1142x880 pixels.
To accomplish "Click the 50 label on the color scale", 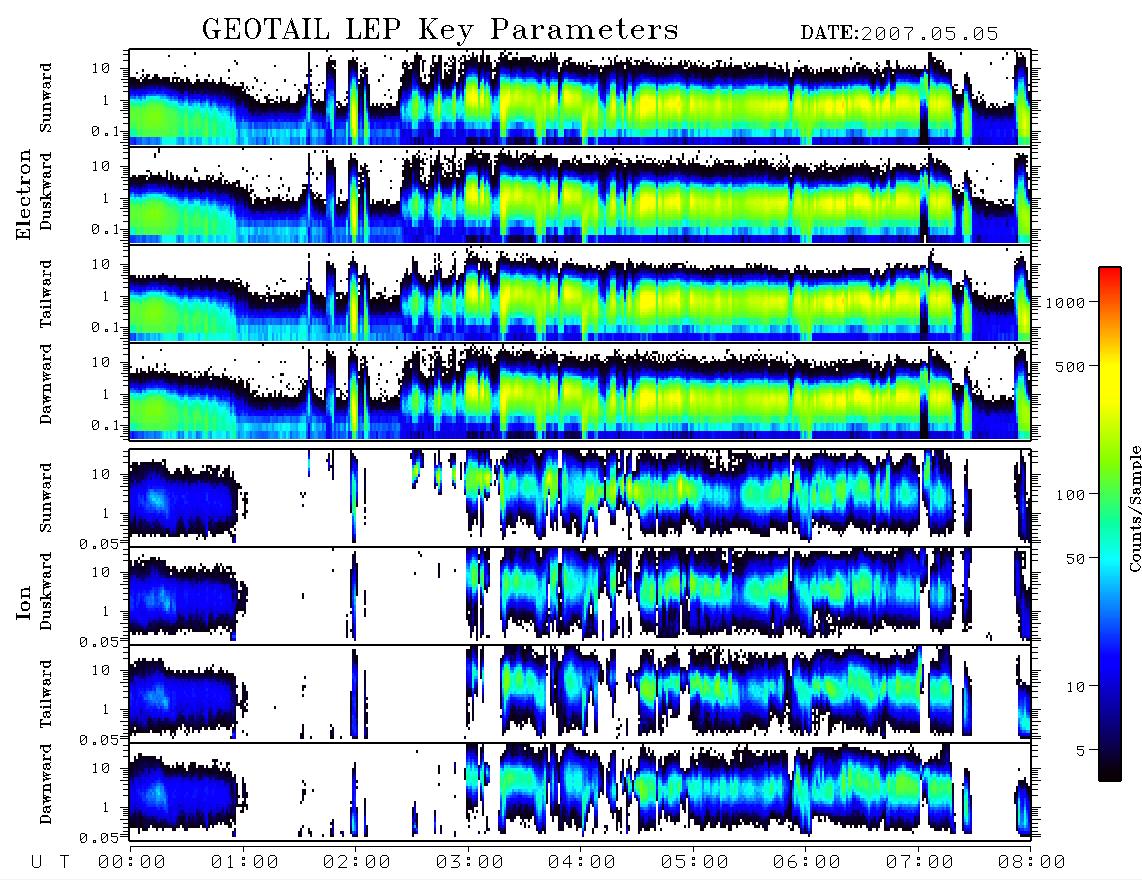I will pyautogui.click(x=1074, y=559).
